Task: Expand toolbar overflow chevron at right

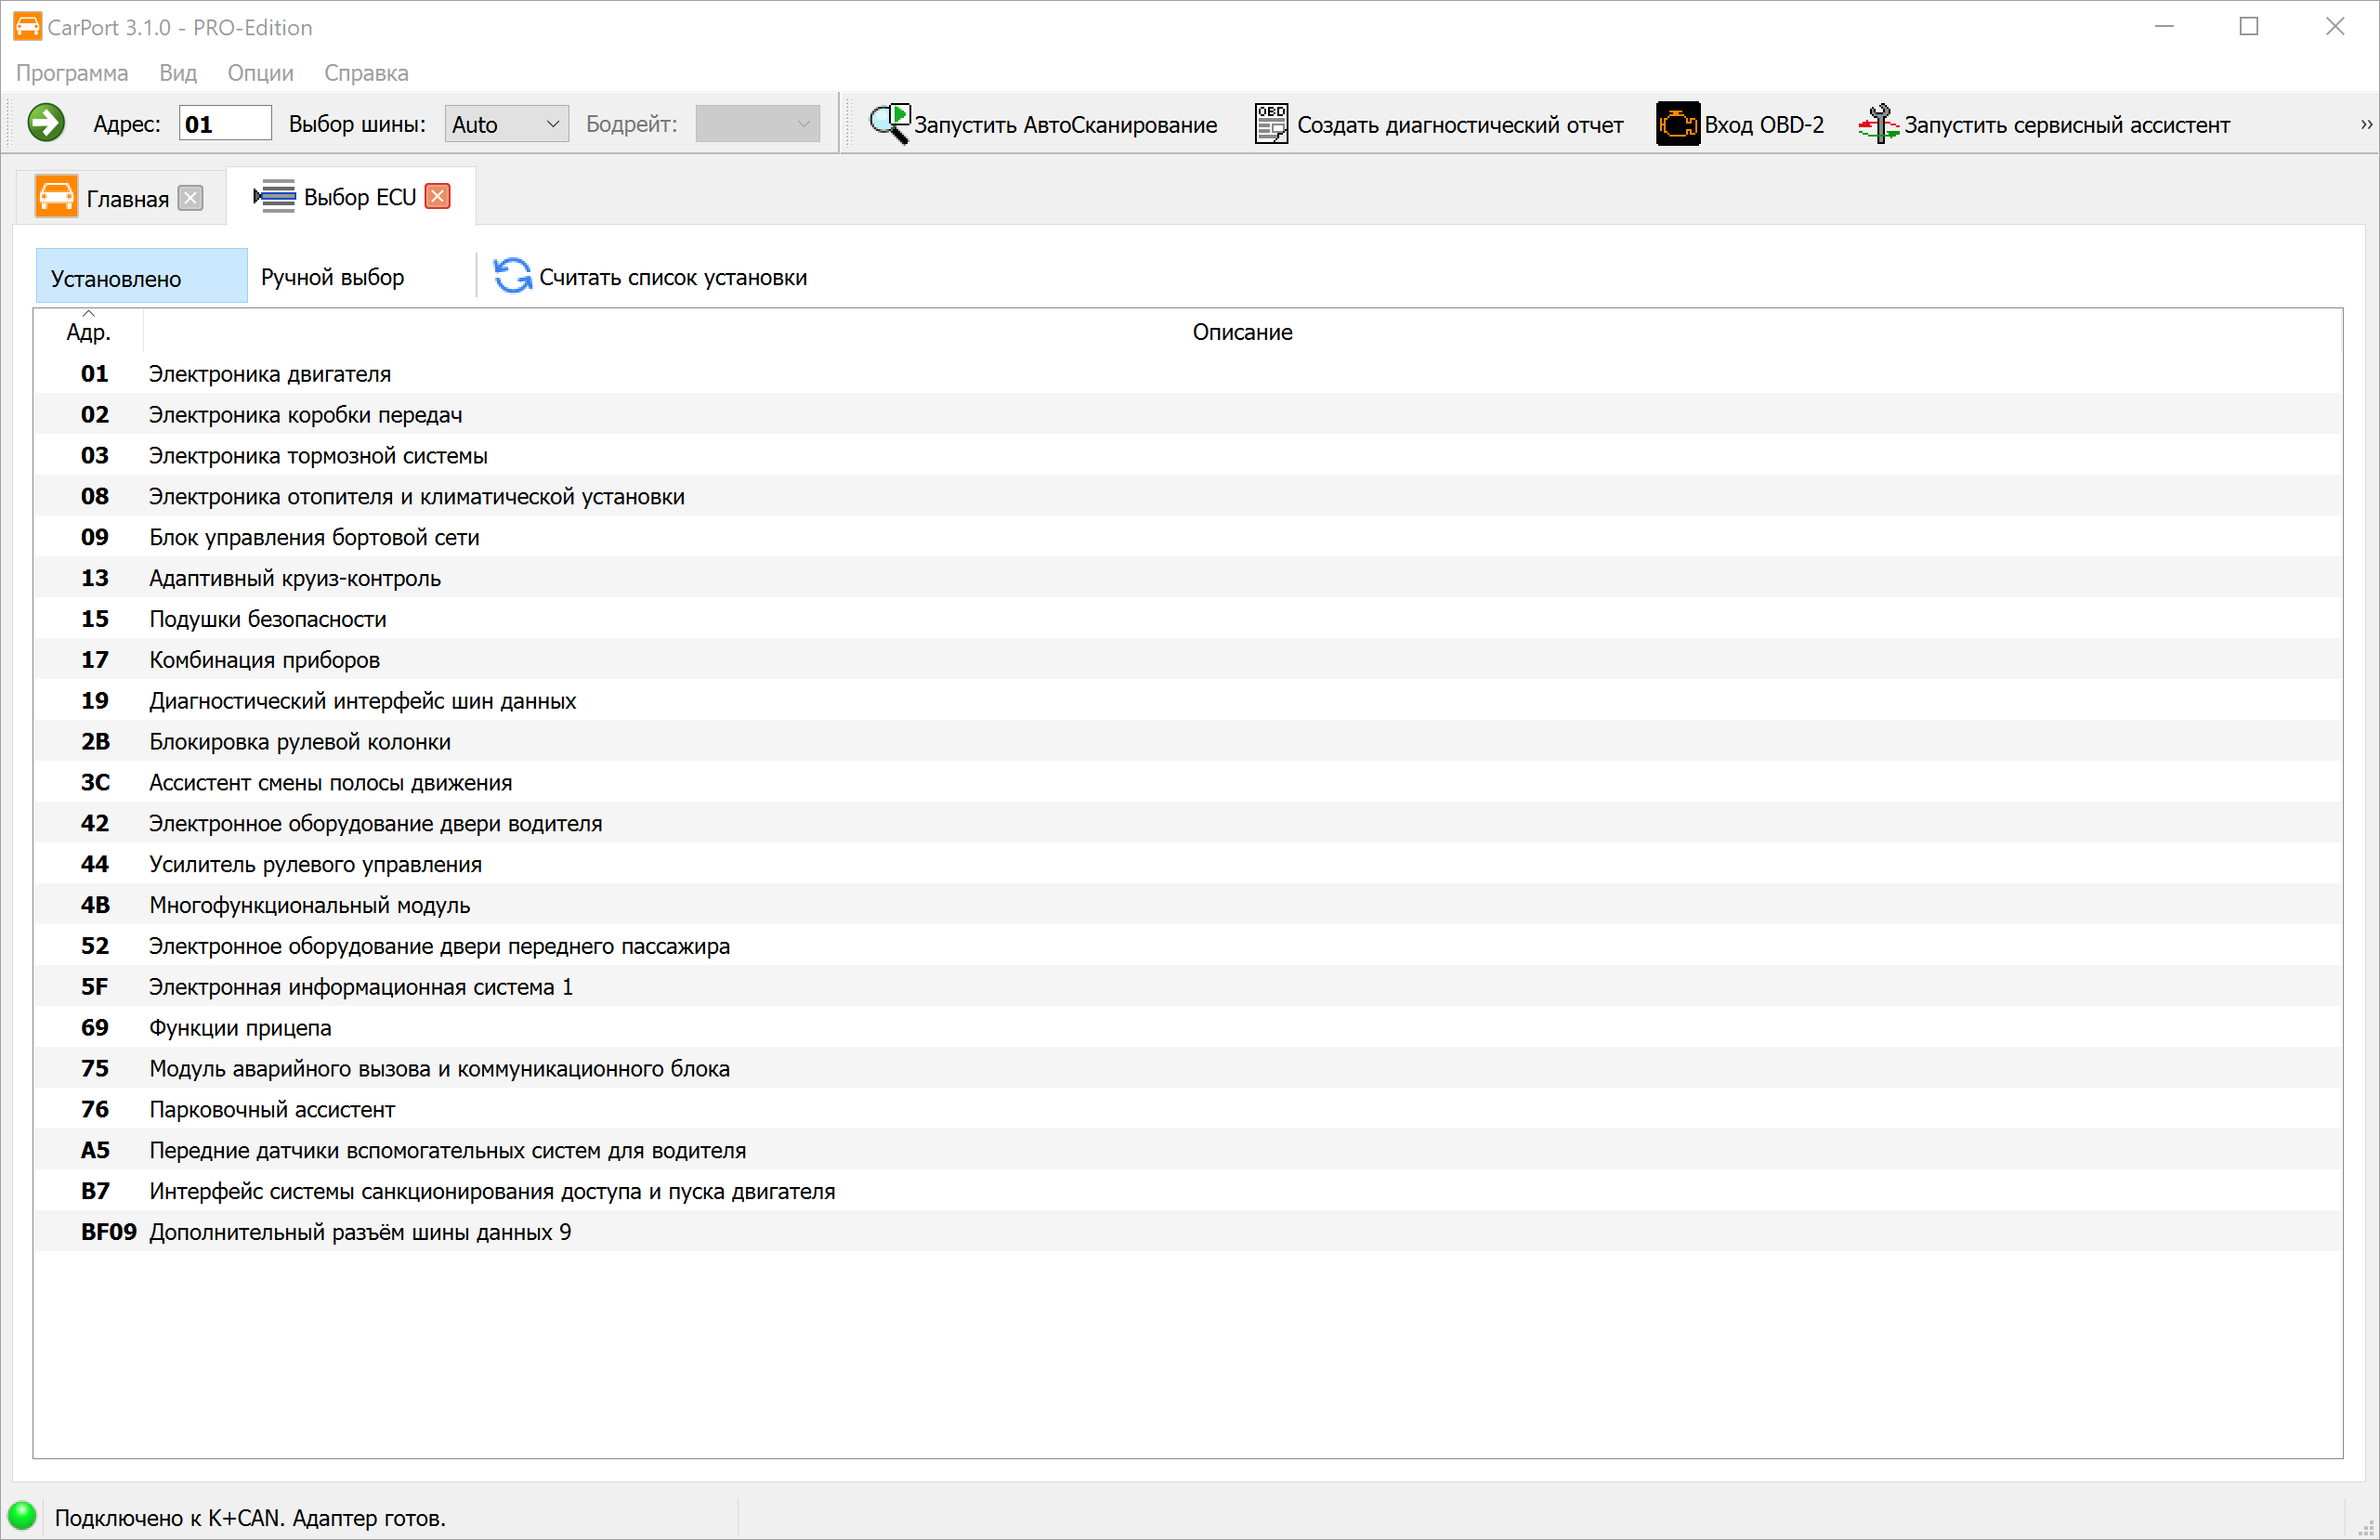Action: [x=2365, y=124]
